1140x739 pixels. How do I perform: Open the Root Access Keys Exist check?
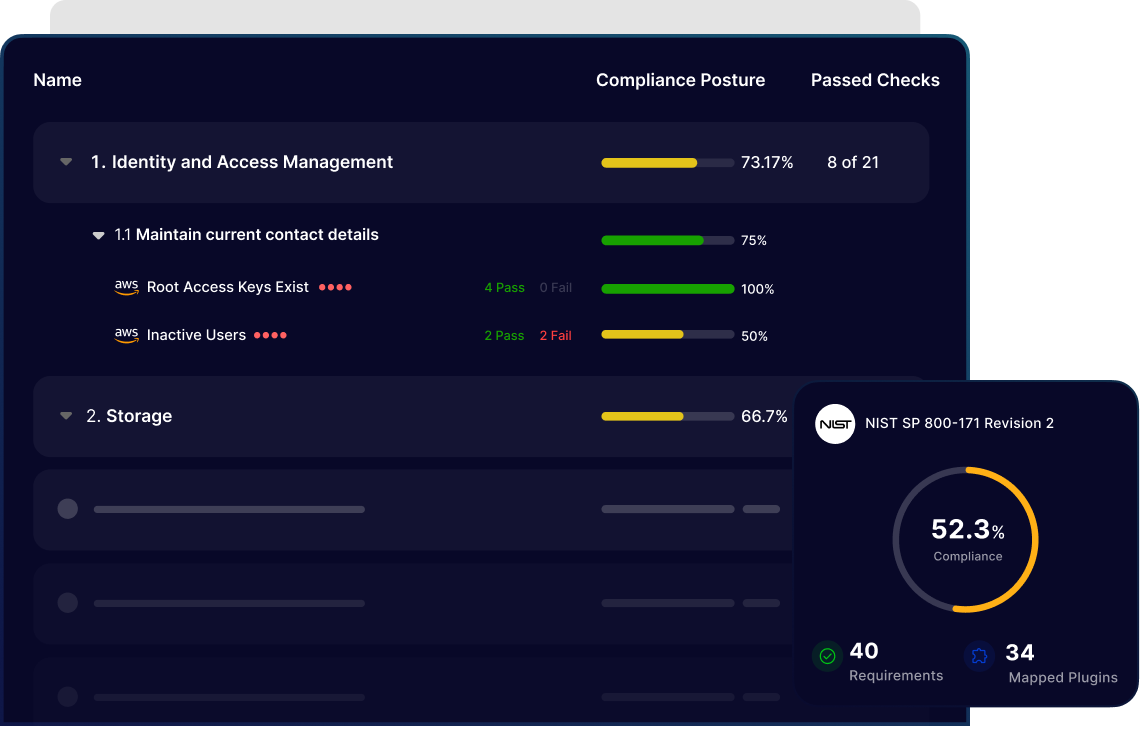[228, 287]
